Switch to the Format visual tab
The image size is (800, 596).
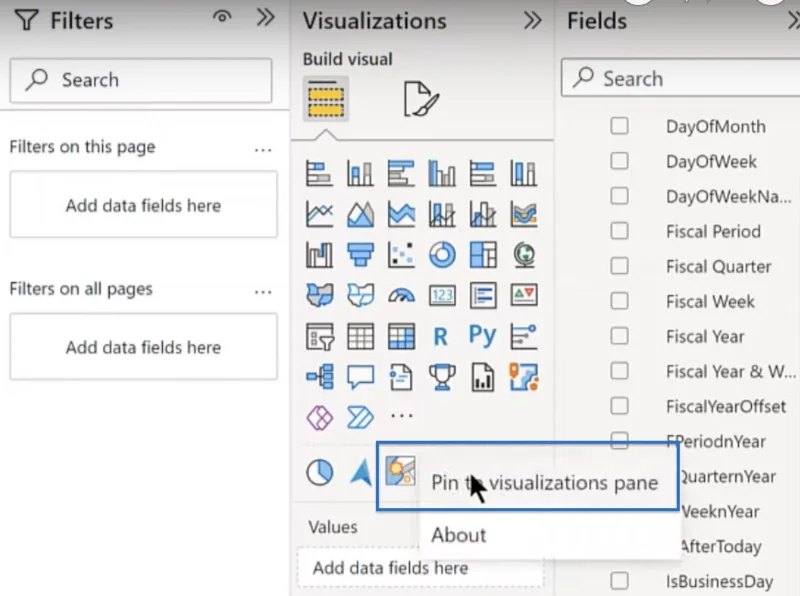click(x=421, y=98)
